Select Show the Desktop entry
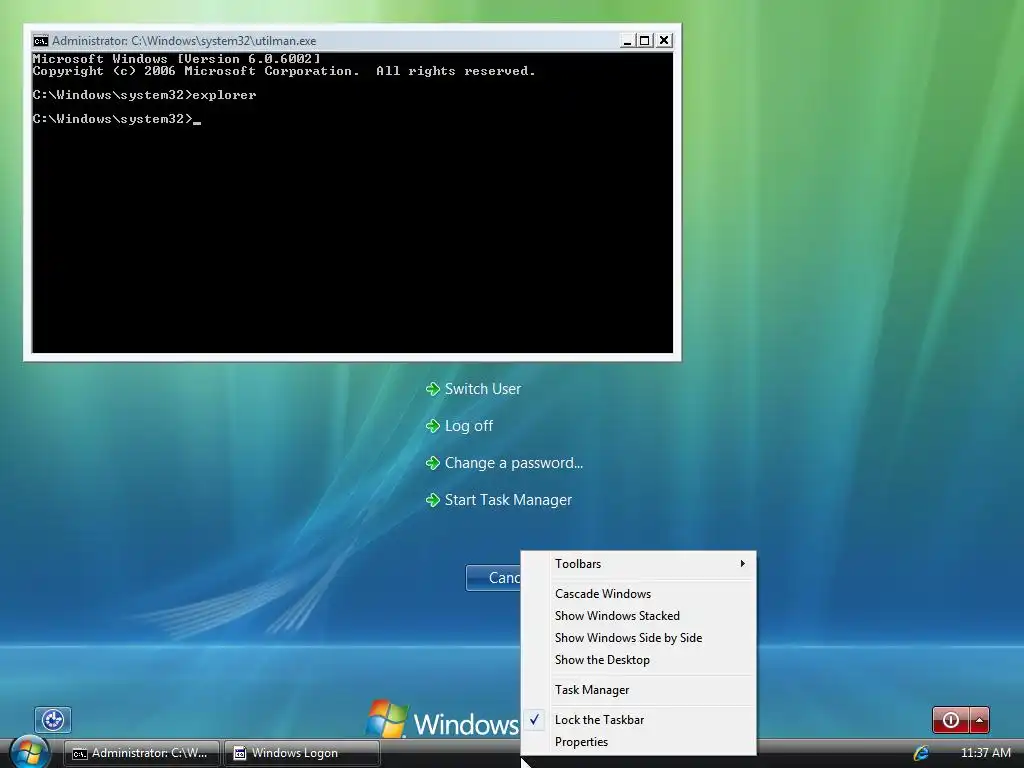This screenshot has width=1024, height=768. click(x=639, y=660)
